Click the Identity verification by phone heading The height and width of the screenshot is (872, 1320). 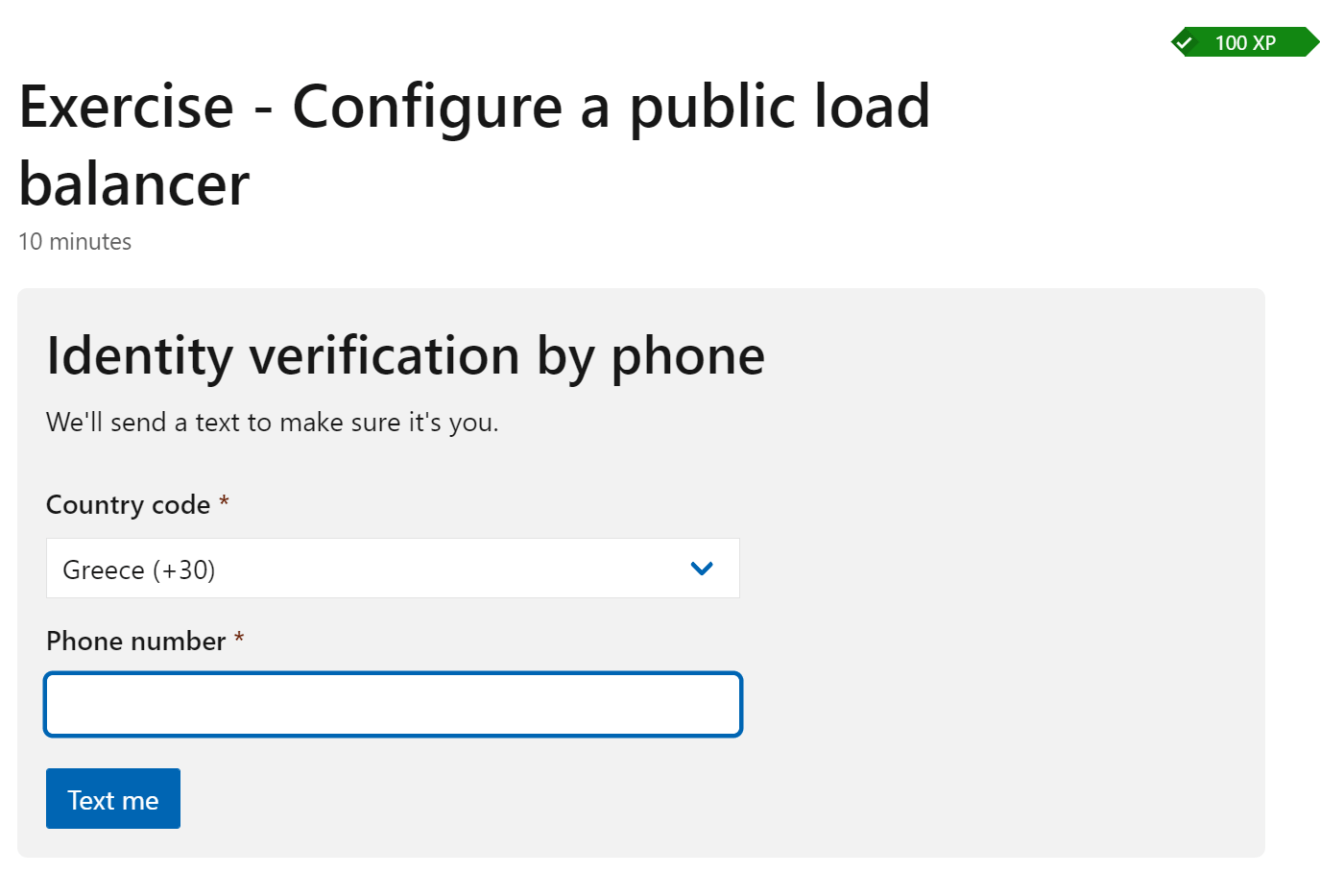pyautogui.click(x=404, y=356)
